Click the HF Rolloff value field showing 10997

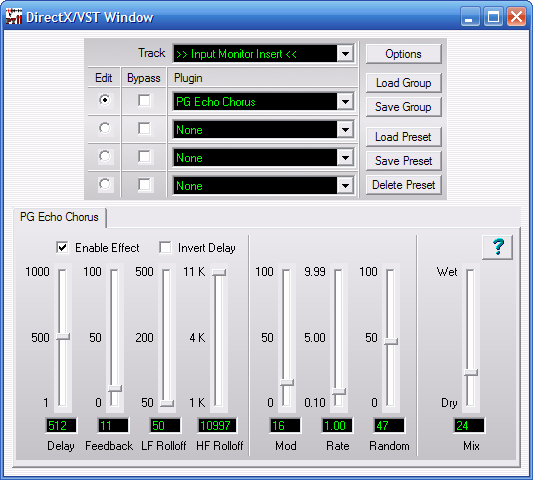tap(217, 425)
